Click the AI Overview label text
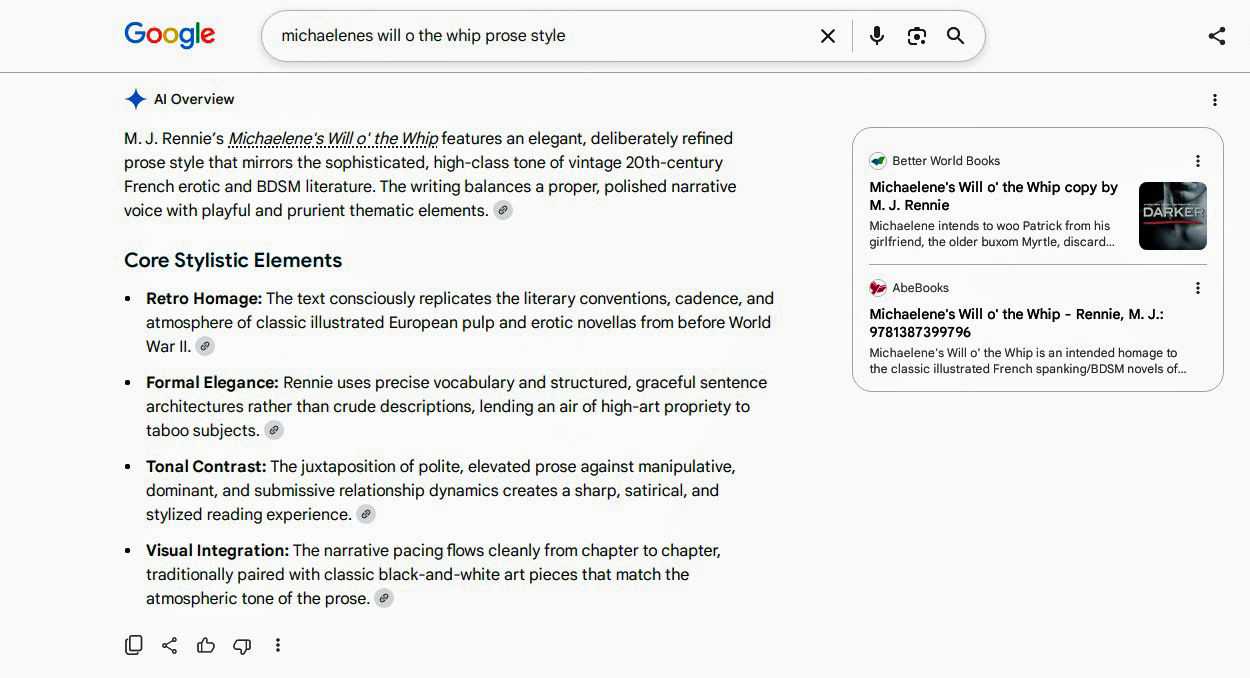This screenshot has width=1250, height=678. [194, 99]
